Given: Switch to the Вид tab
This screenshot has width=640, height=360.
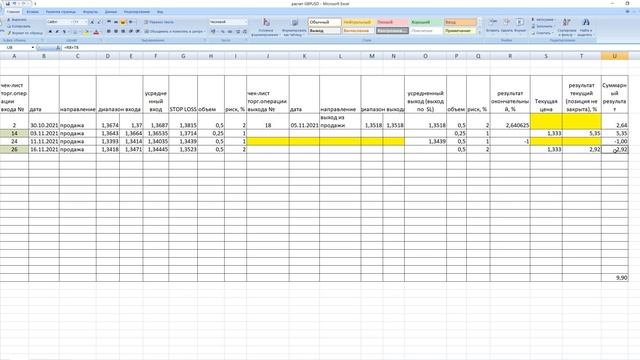Looking at the screenshot, I should tap(160, 12).
